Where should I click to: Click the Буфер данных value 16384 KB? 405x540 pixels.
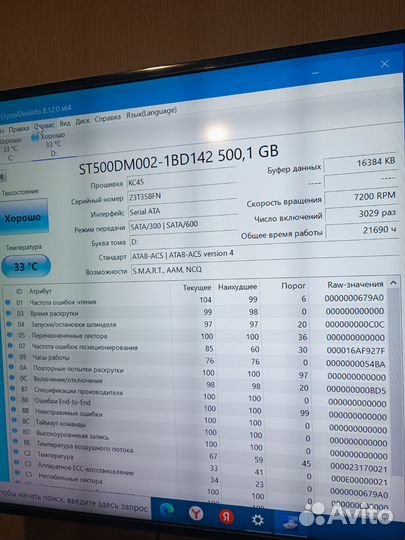click(x=362, y=163)
